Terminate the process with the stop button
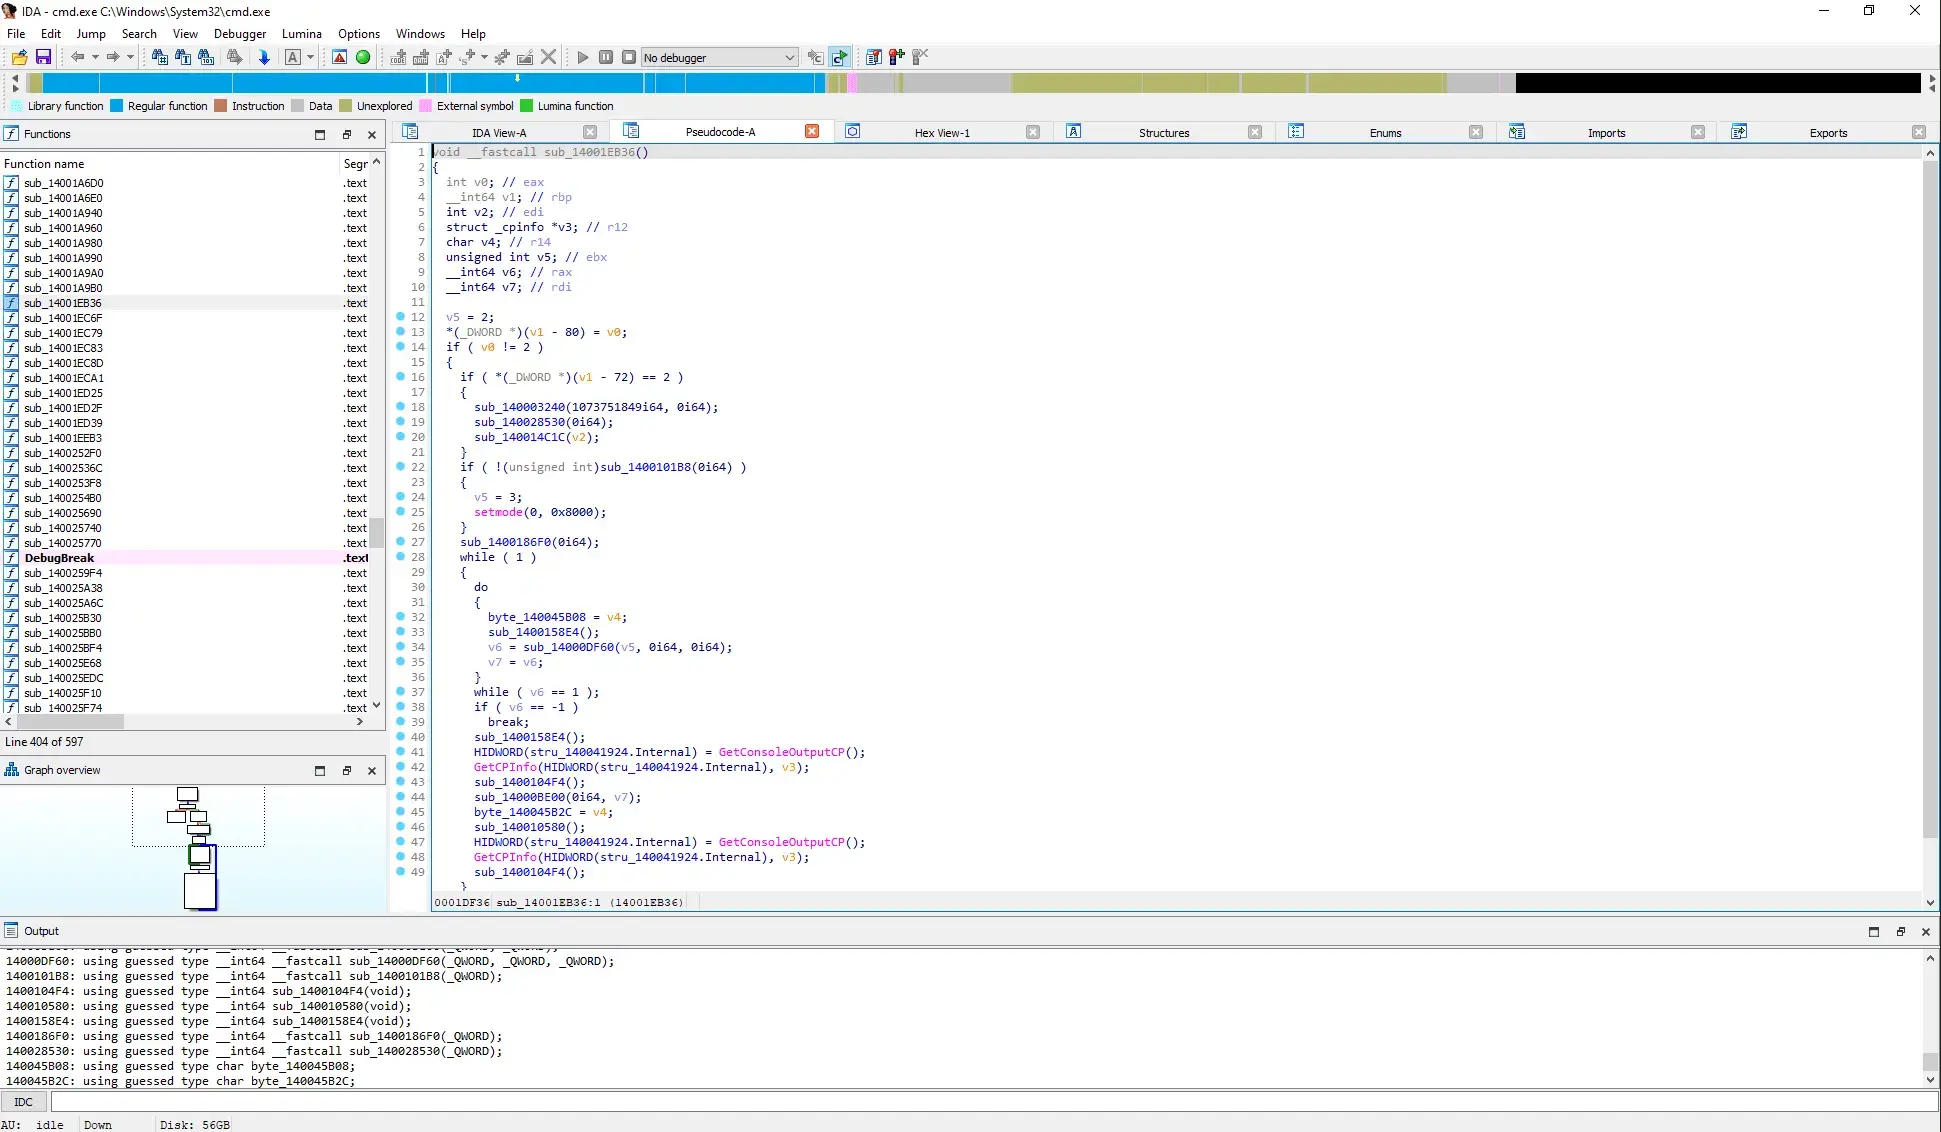 629,57
